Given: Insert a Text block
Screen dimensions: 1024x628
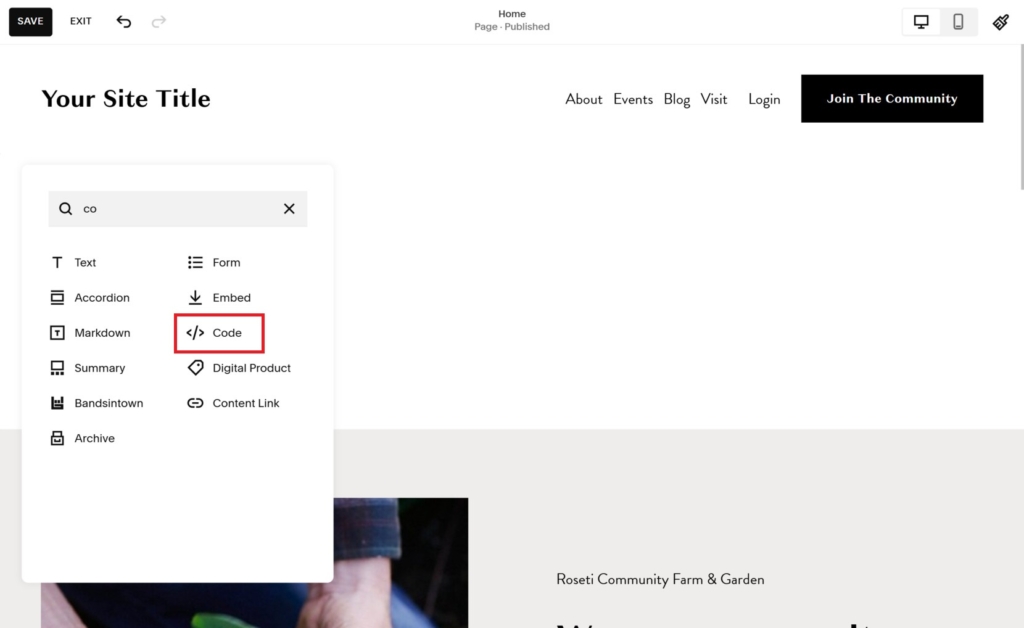Looking at the screenshot, I should tap(85, 262).
